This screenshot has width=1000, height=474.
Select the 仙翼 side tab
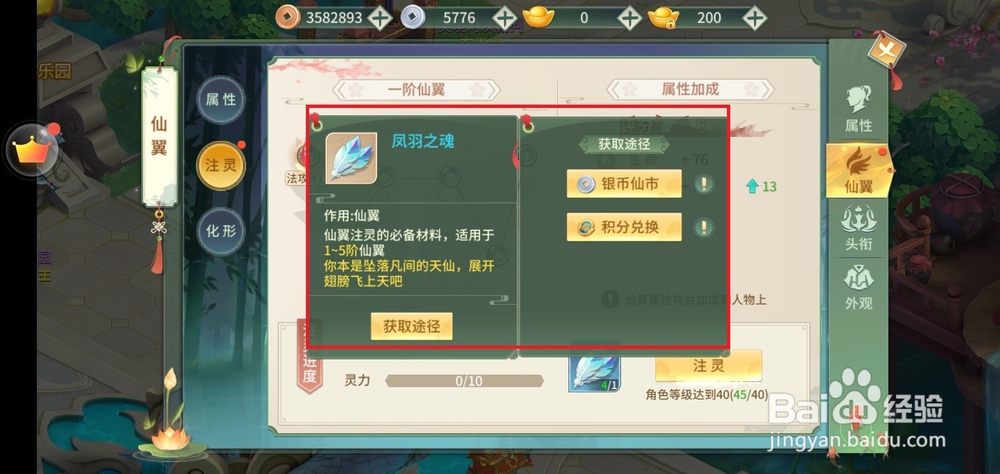click(858, 170)
